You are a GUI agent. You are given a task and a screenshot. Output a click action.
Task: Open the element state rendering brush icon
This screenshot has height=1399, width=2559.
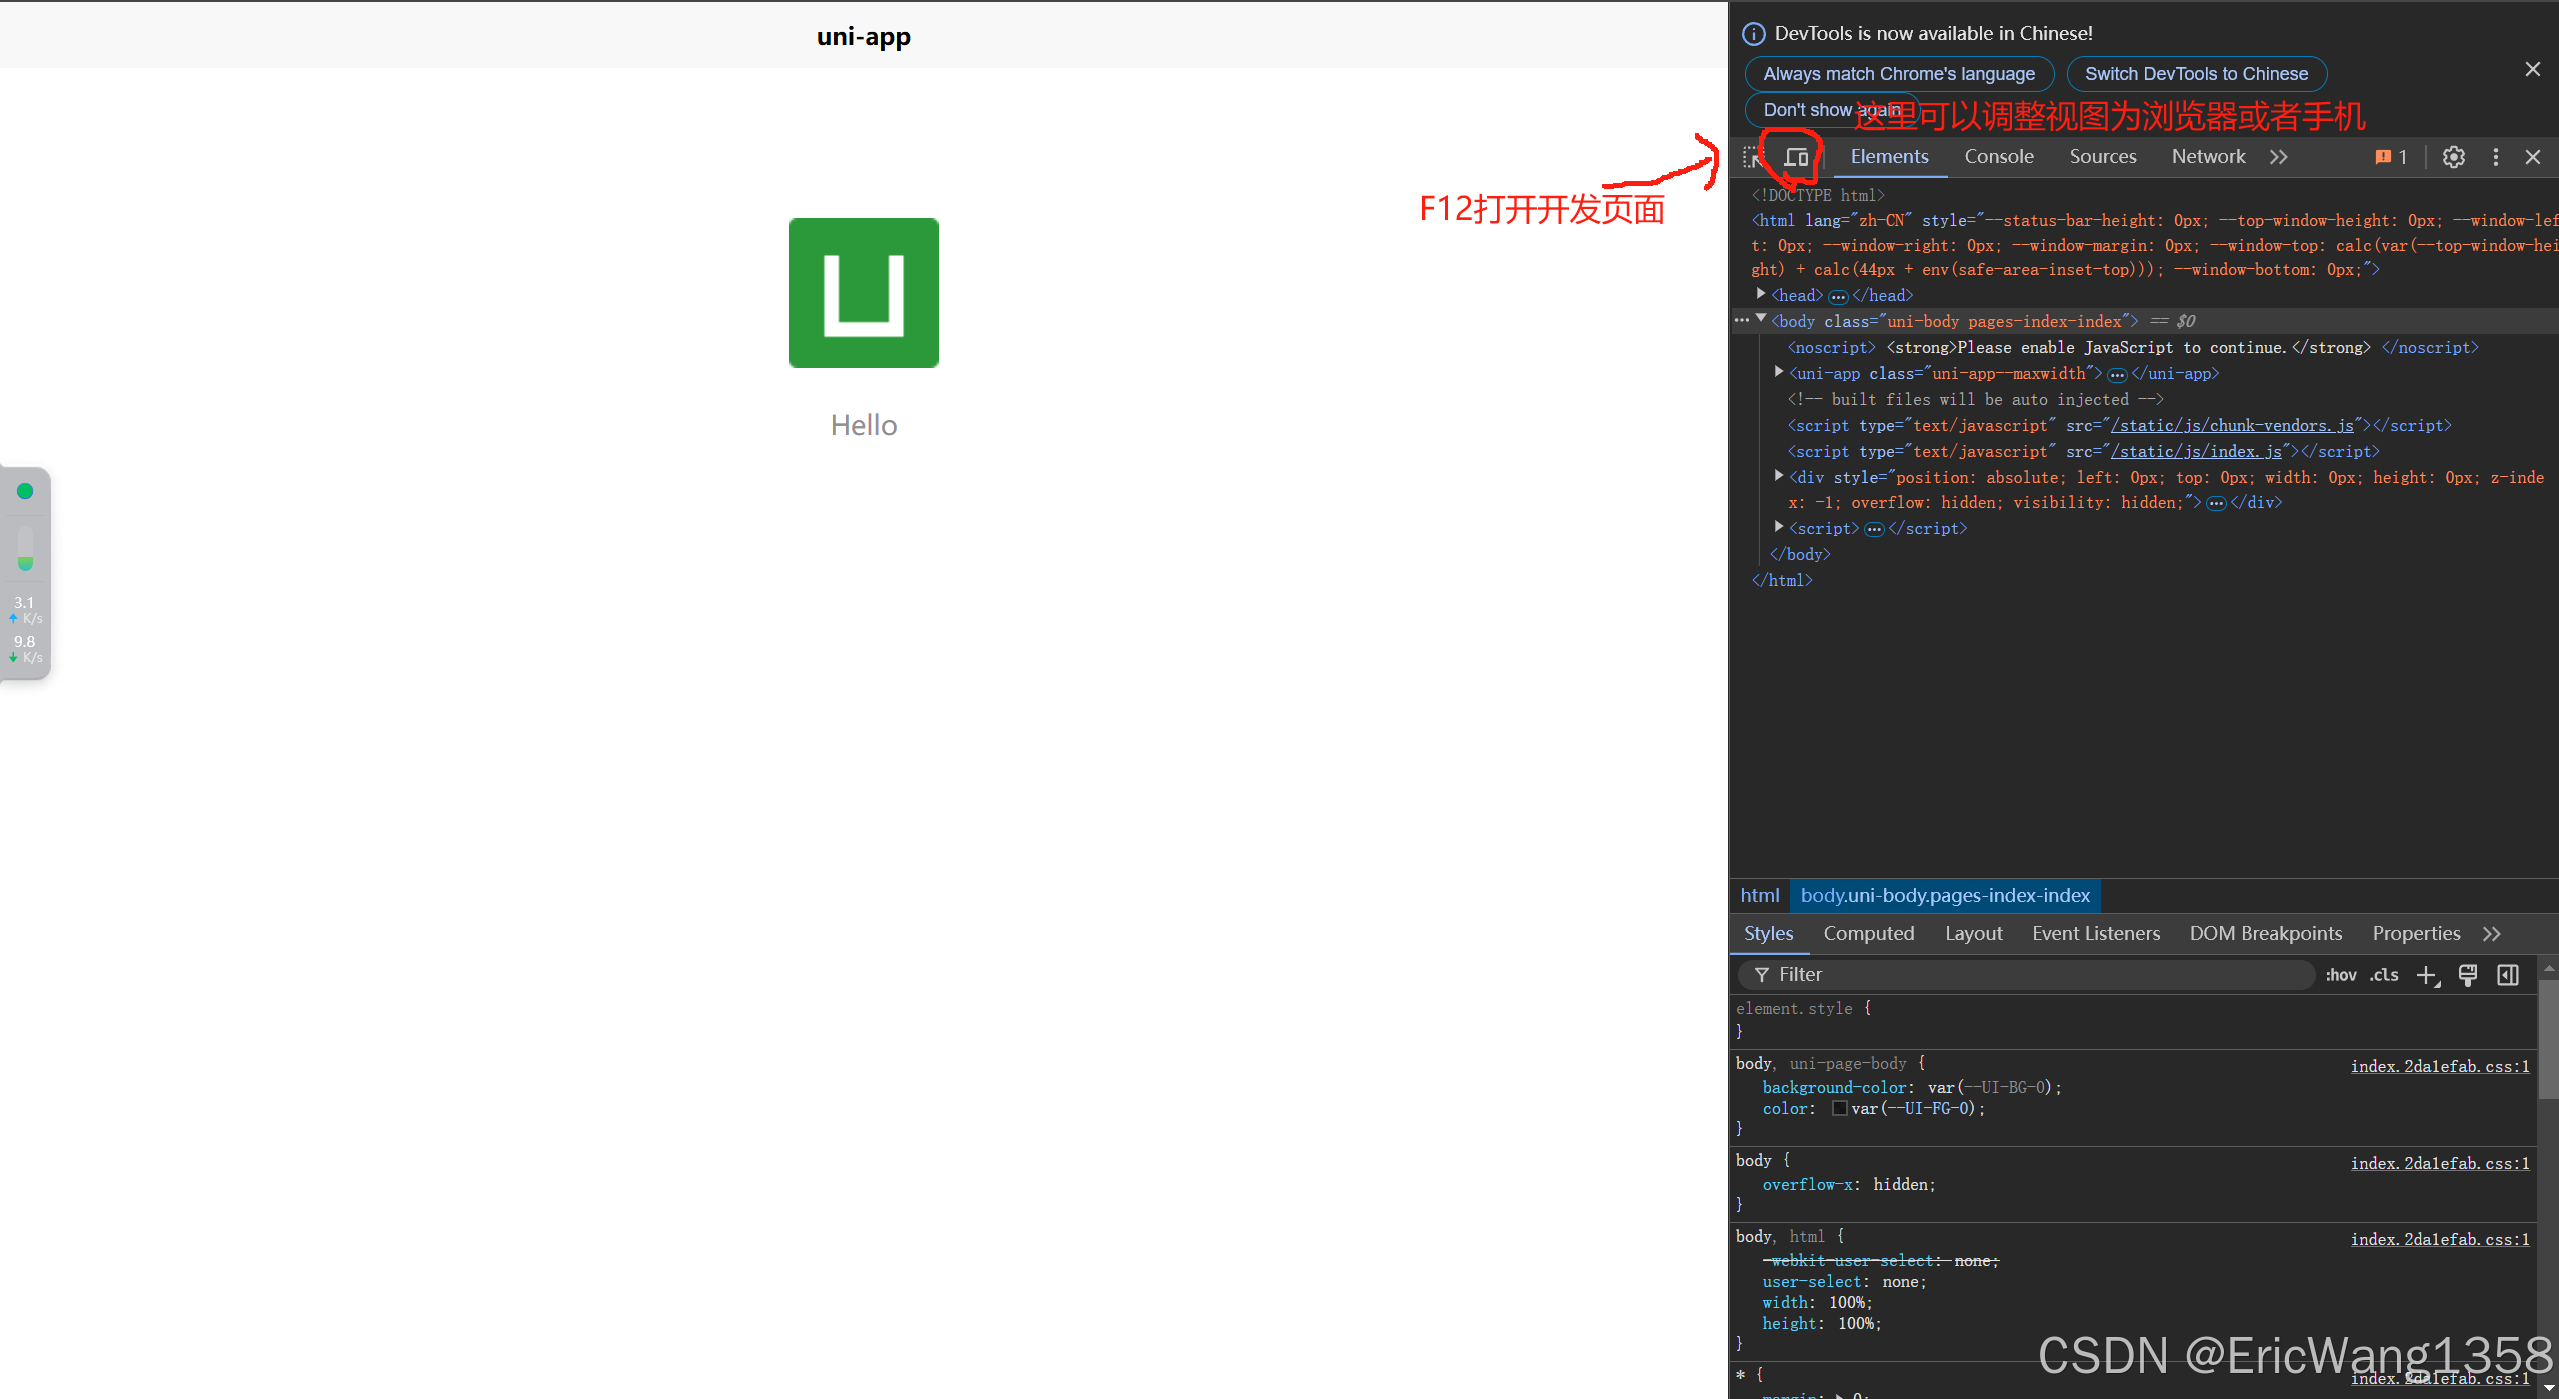point(2467,975)
